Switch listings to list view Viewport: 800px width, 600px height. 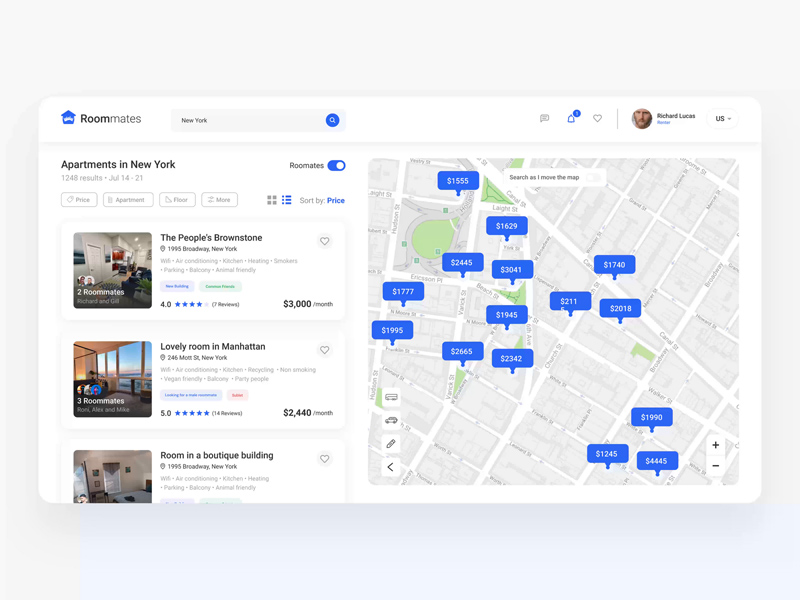pyautogui.click(x=287, y=199)
